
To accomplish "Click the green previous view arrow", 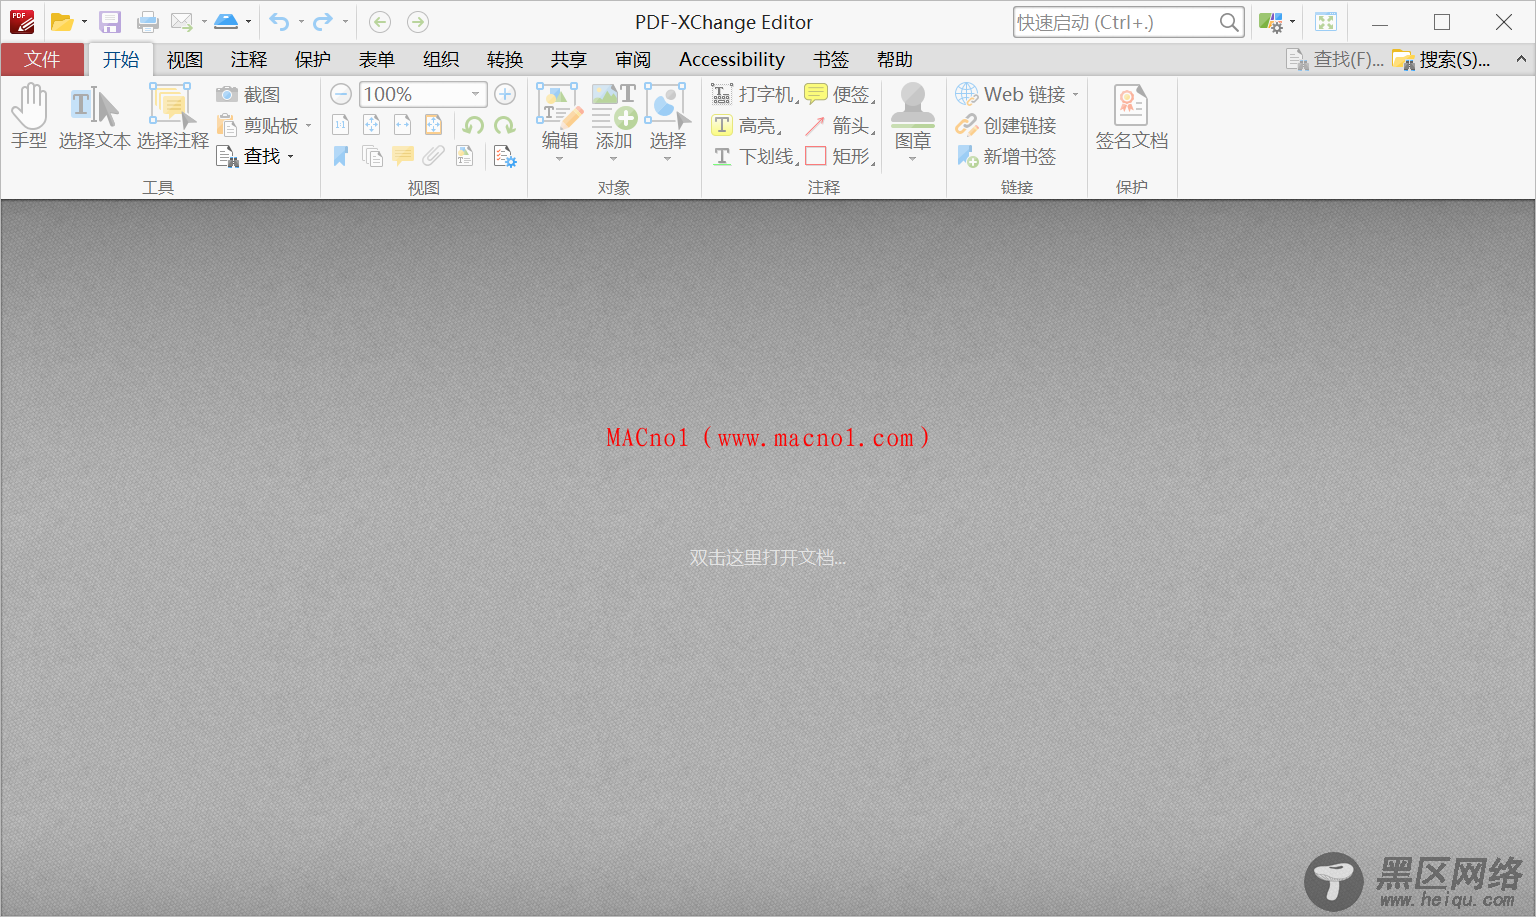I will pos(380,22).
